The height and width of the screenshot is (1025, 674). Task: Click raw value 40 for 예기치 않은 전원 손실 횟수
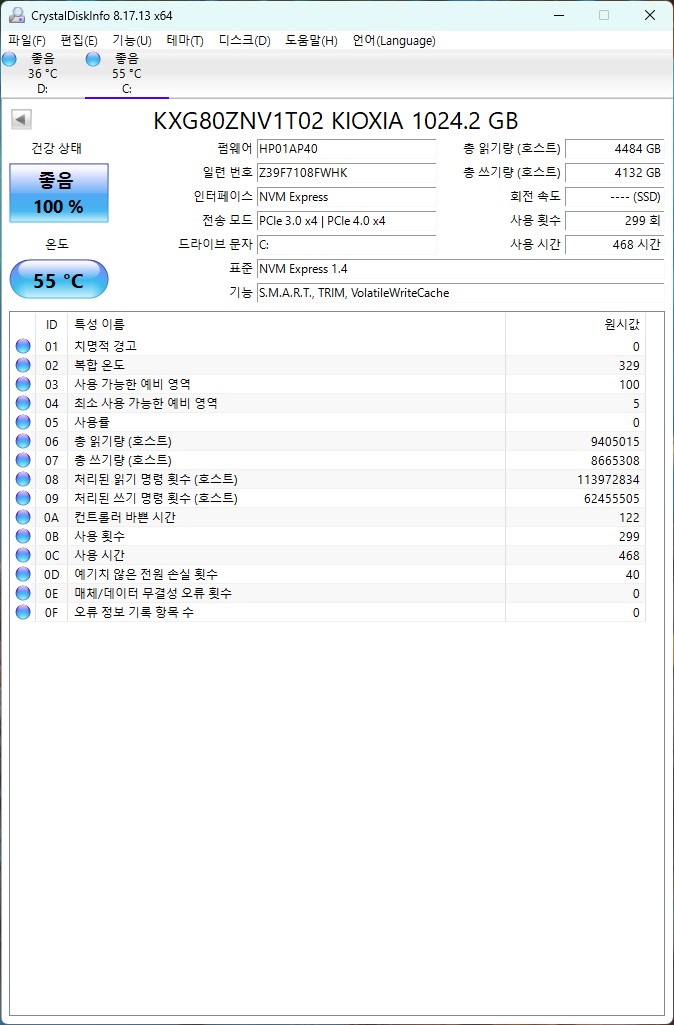(x=632, y=574)
